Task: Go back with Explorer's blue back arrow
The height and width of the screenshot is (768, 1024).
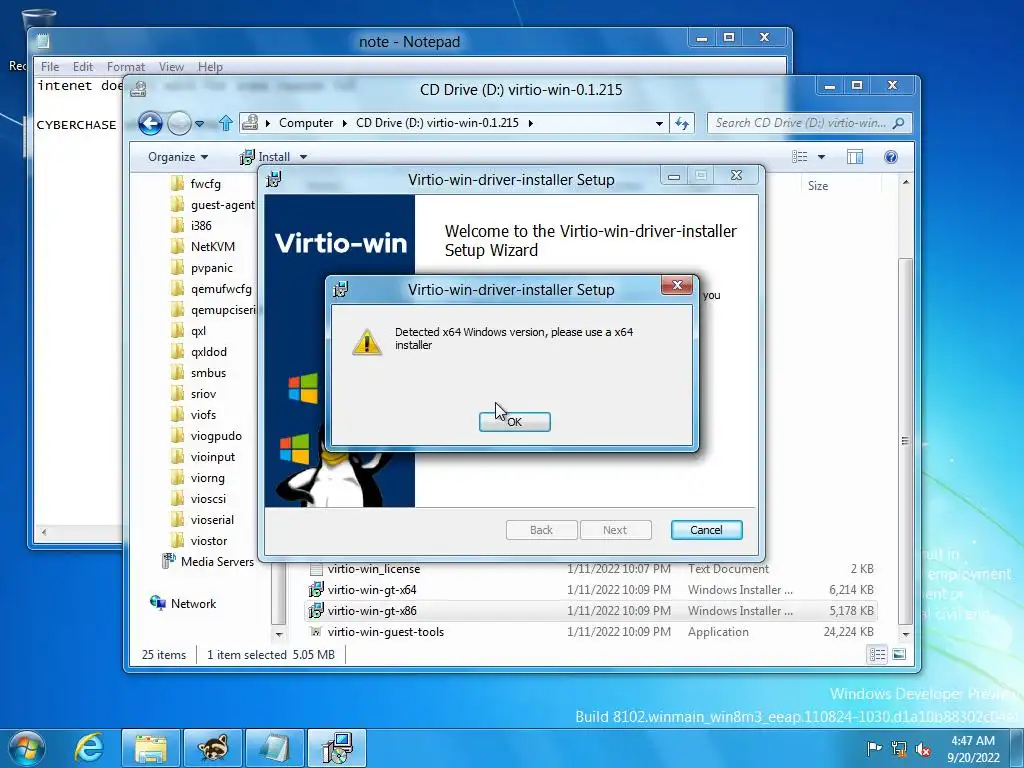Action: [x=150, y=123]
